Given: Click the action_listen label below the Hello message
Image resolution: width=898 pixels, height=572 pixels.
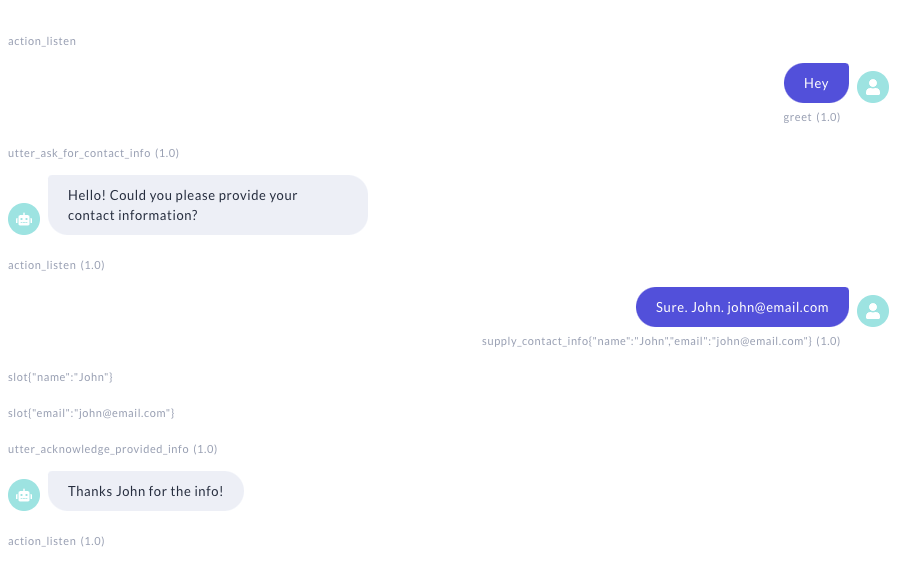Looking at the screenshot, I should tap(42, 265).
